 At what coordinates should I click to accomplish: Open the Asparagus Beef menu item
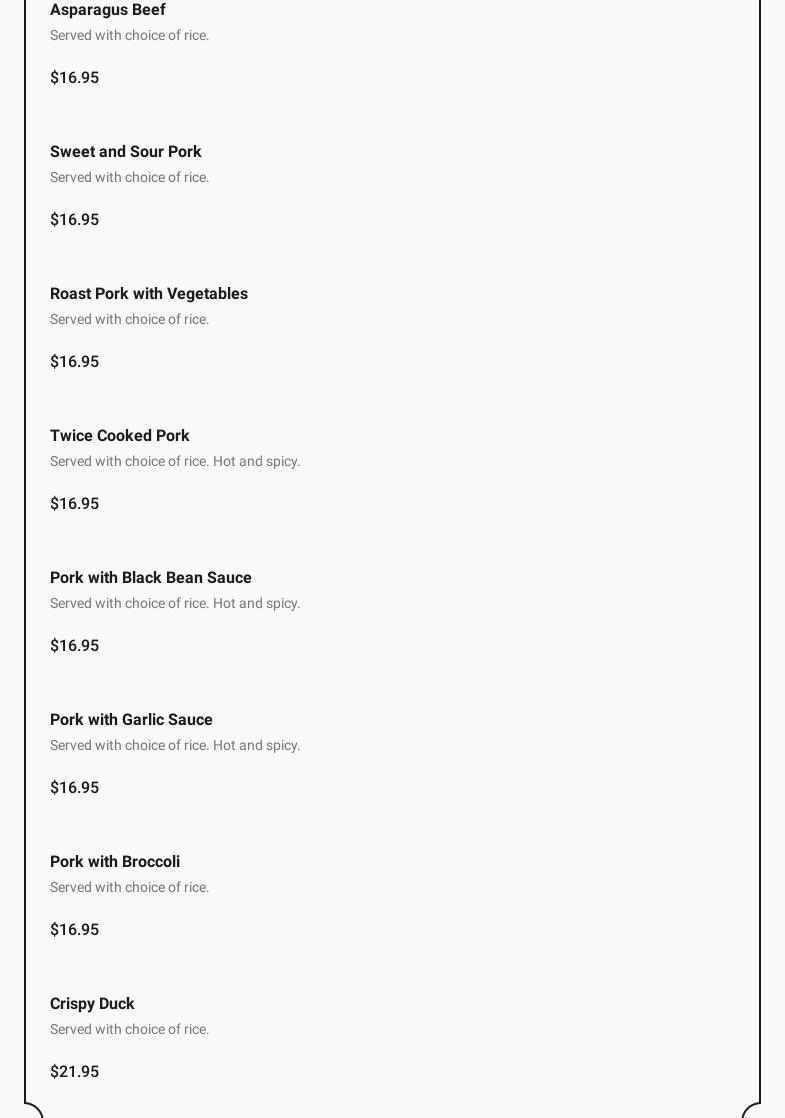[108, 10]
